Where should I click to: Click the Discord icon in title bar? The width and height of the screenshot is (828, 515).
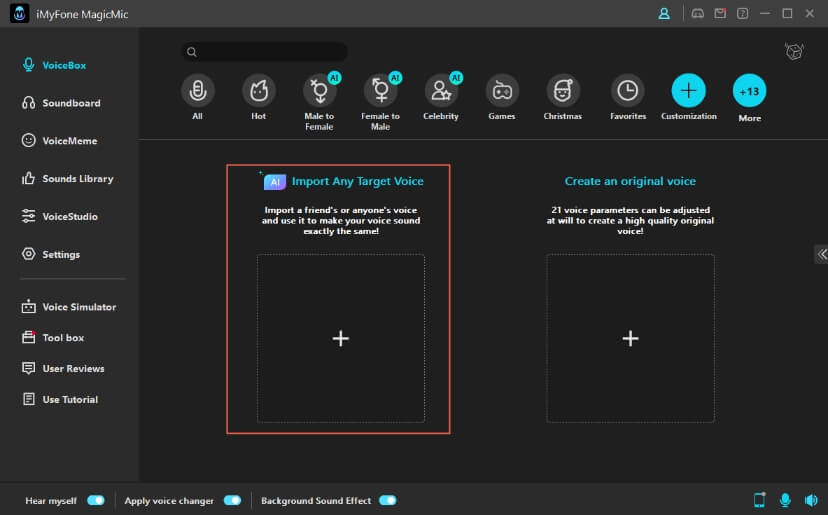[x=698, y=14]
